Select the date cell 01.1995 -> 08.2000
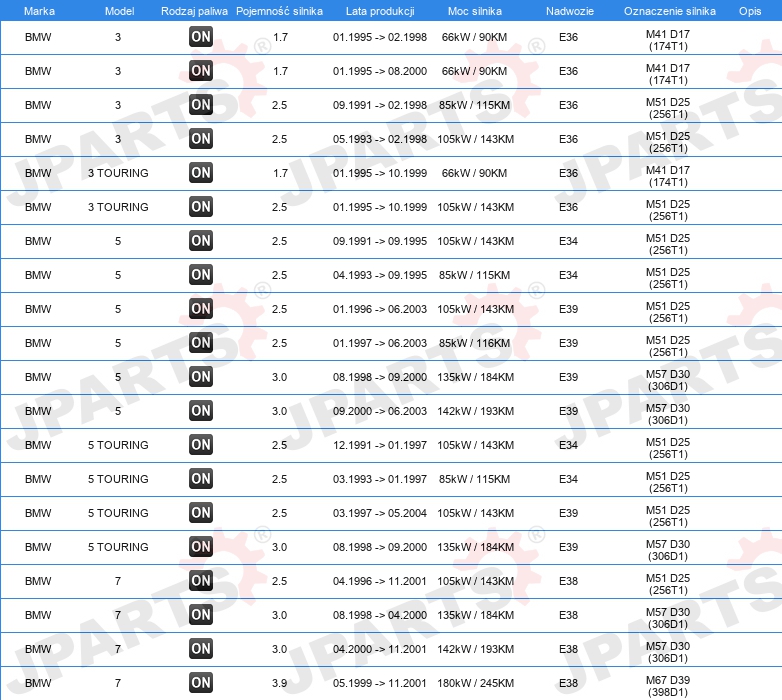Image resolution: width=782 pixels, height=700 pixels. [380, 71]
